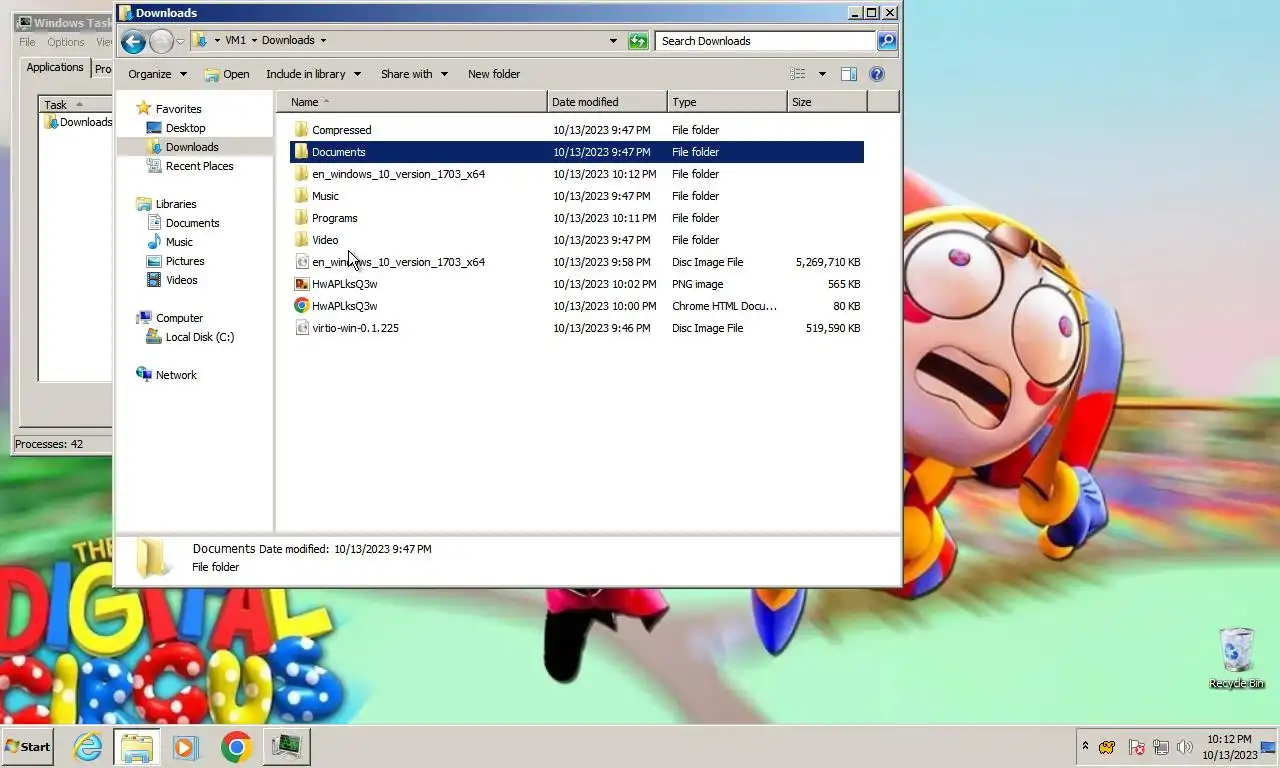Click the HwAPLksQ3w Chrome HTML icon
The height and width of the screenshot is (768, 1280).
(301, 306)
